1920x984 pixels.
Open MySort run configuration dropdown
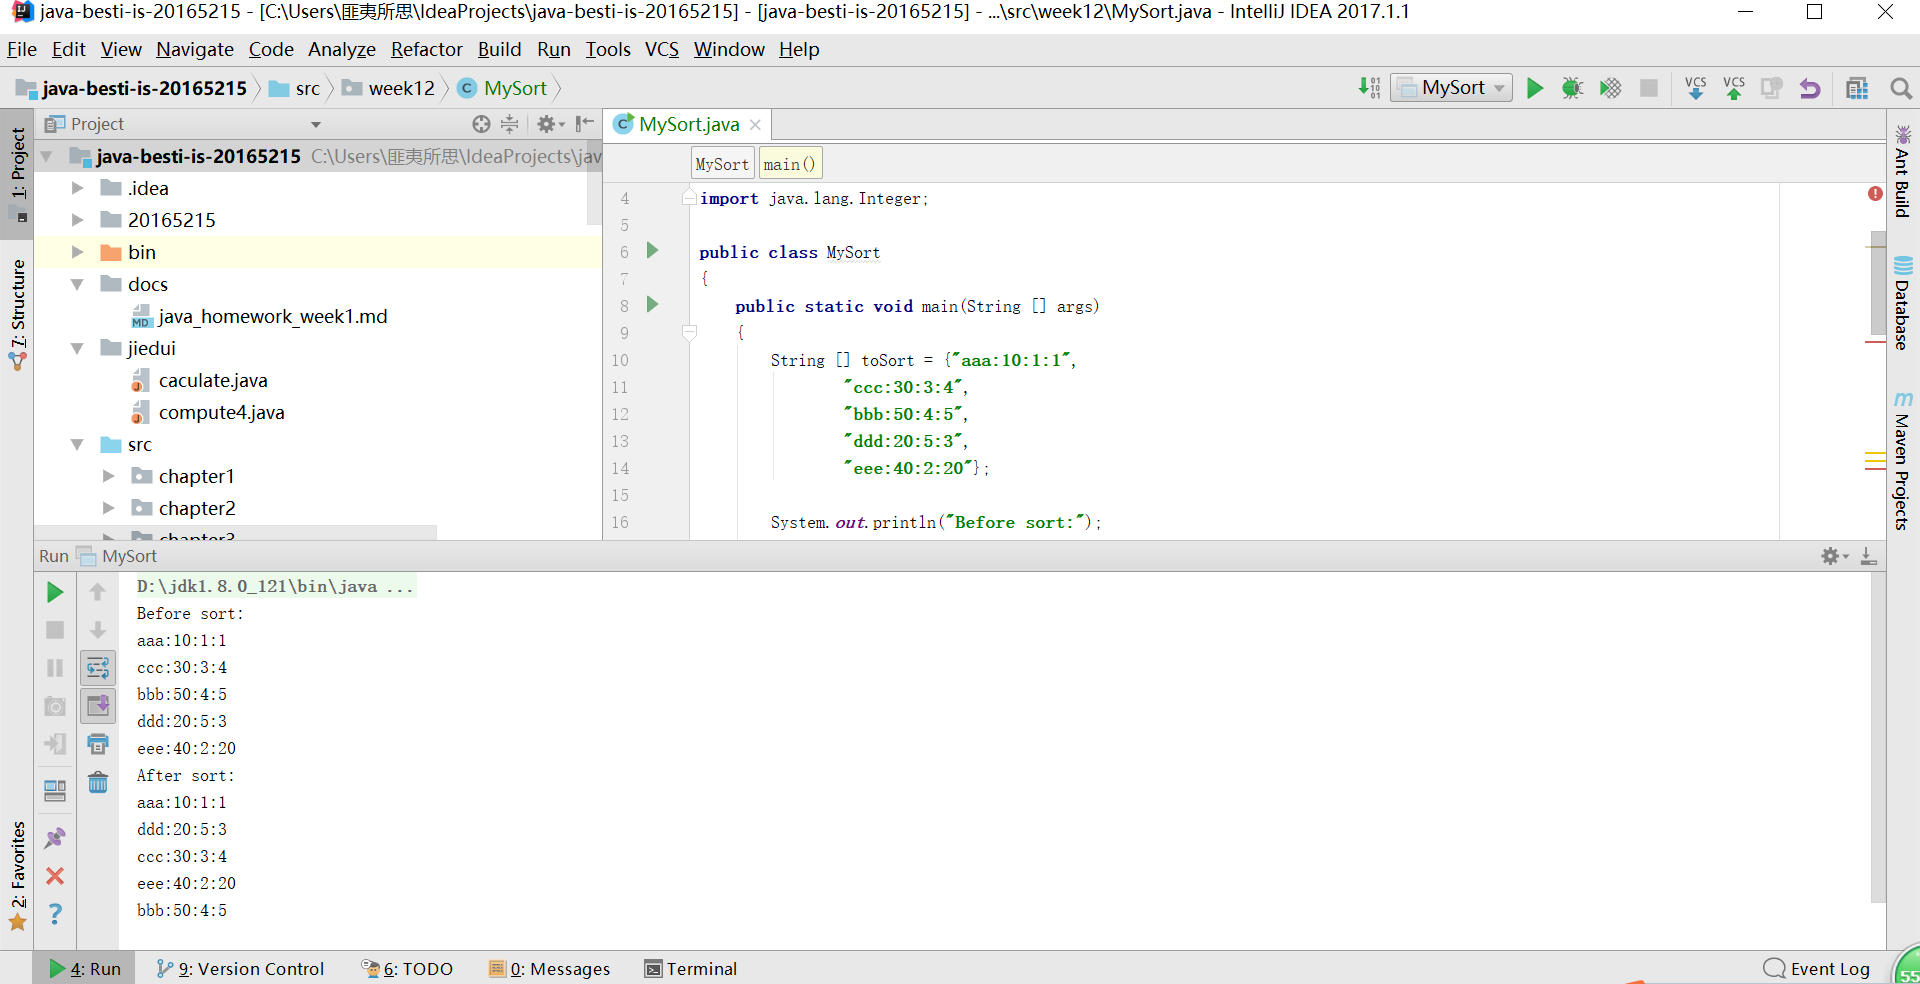pos(1451,88)
